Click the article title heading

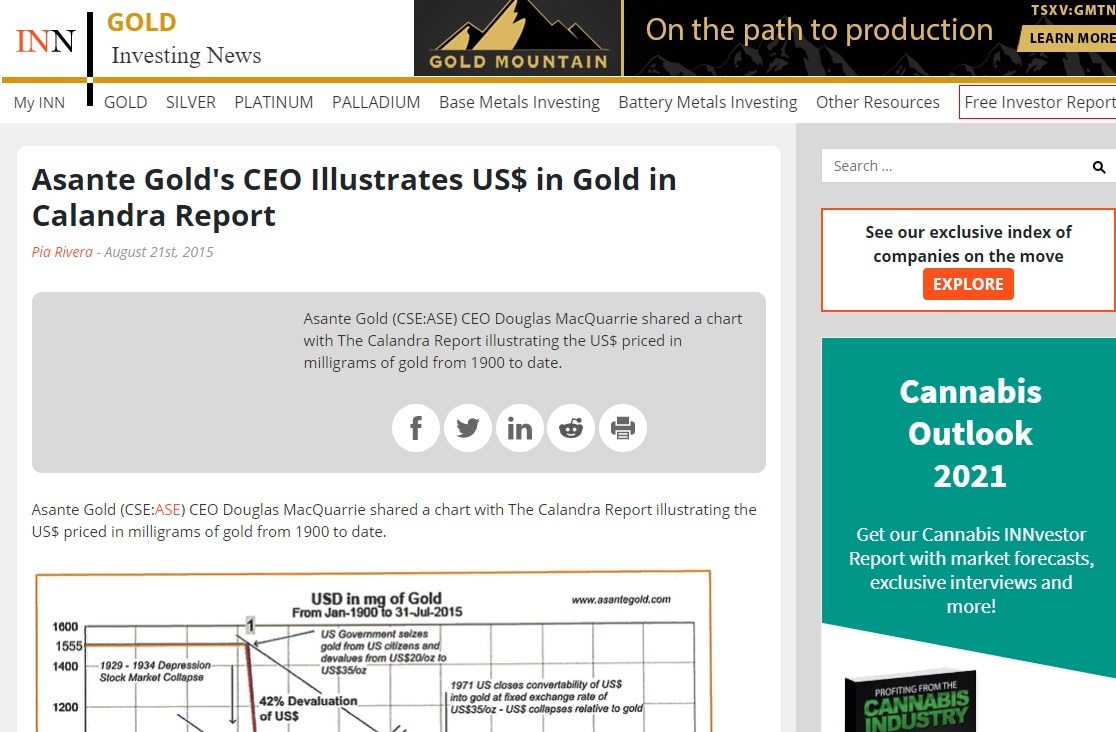[354, 197]
